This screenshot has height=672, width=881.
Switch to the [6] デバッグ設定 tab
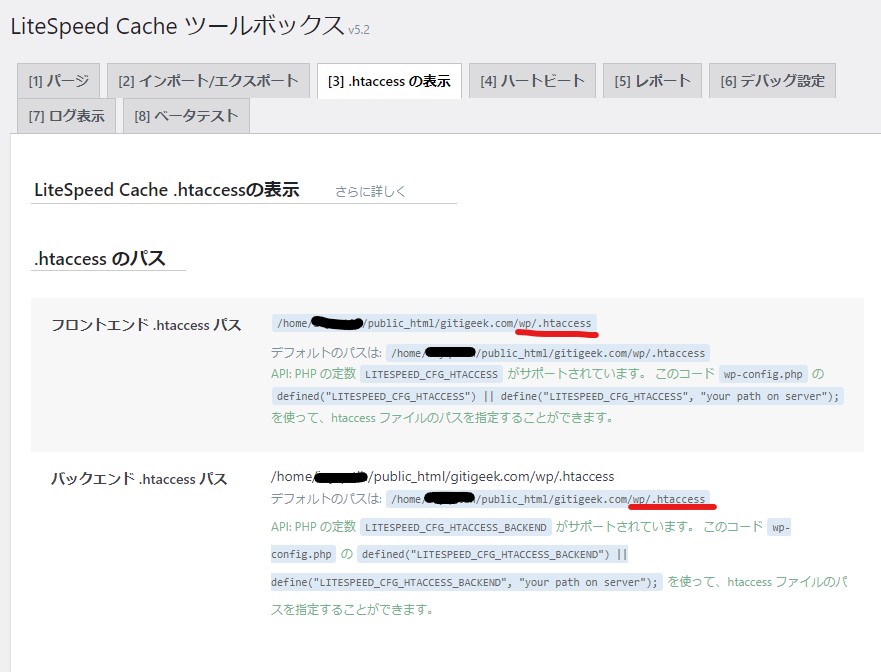click(772, 81)
